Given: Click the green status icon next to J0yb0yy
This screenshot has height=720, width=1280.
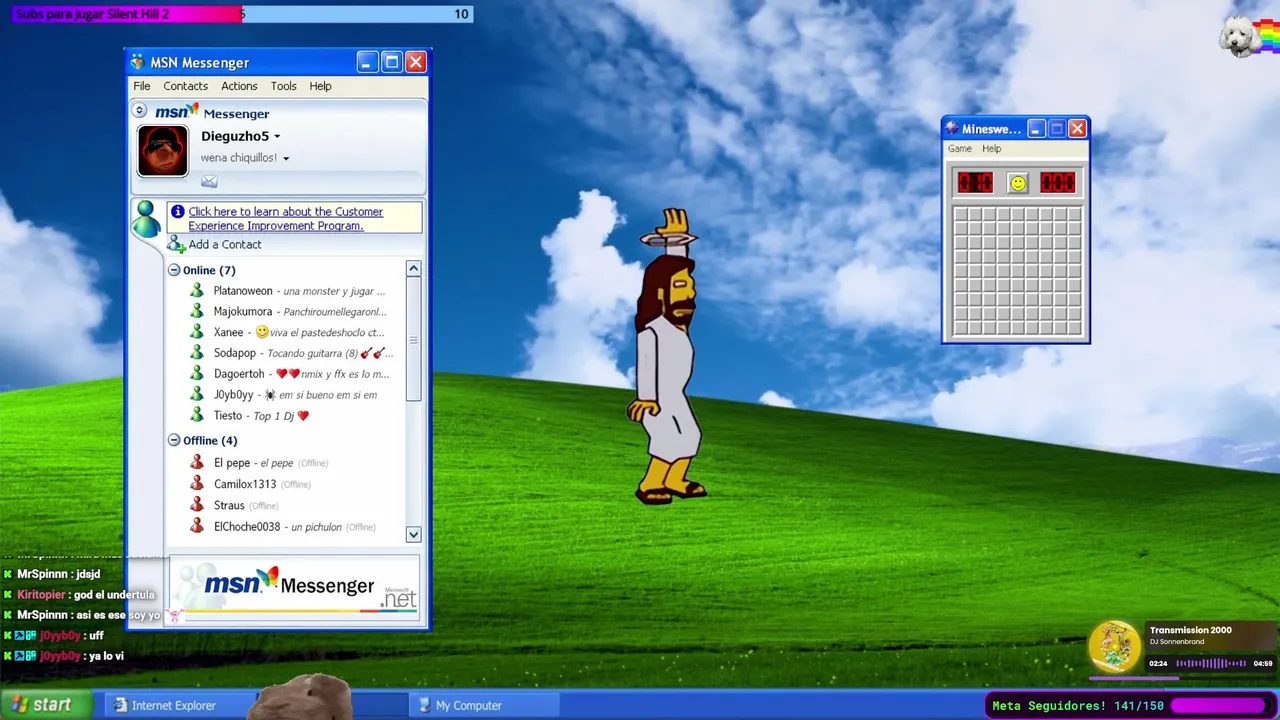Looking at the screenshot, I should pyautogui.click(x=197, y=395).
